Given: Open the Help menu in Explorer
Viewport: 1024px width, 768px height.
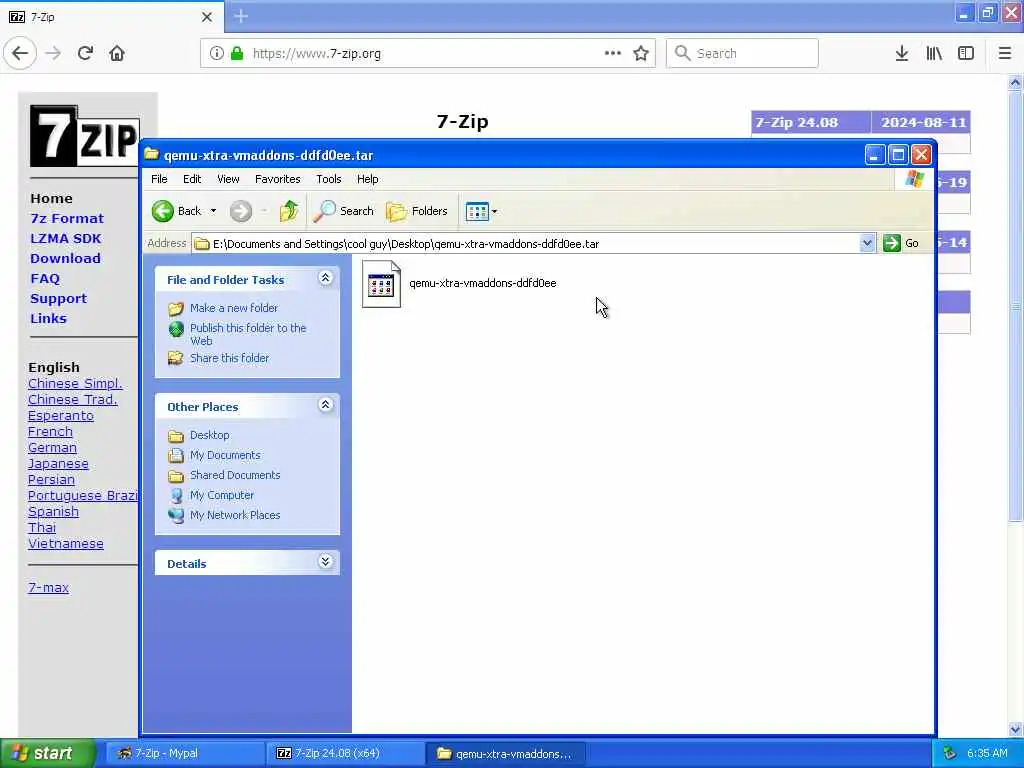Looking at the screenshot, I should pos(367,179).
